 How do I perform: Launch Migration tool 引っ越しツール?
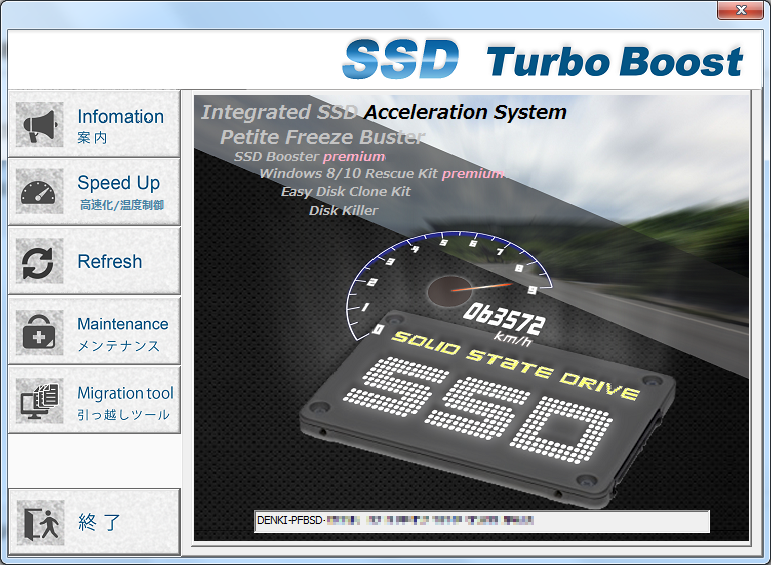coord(125,402)
